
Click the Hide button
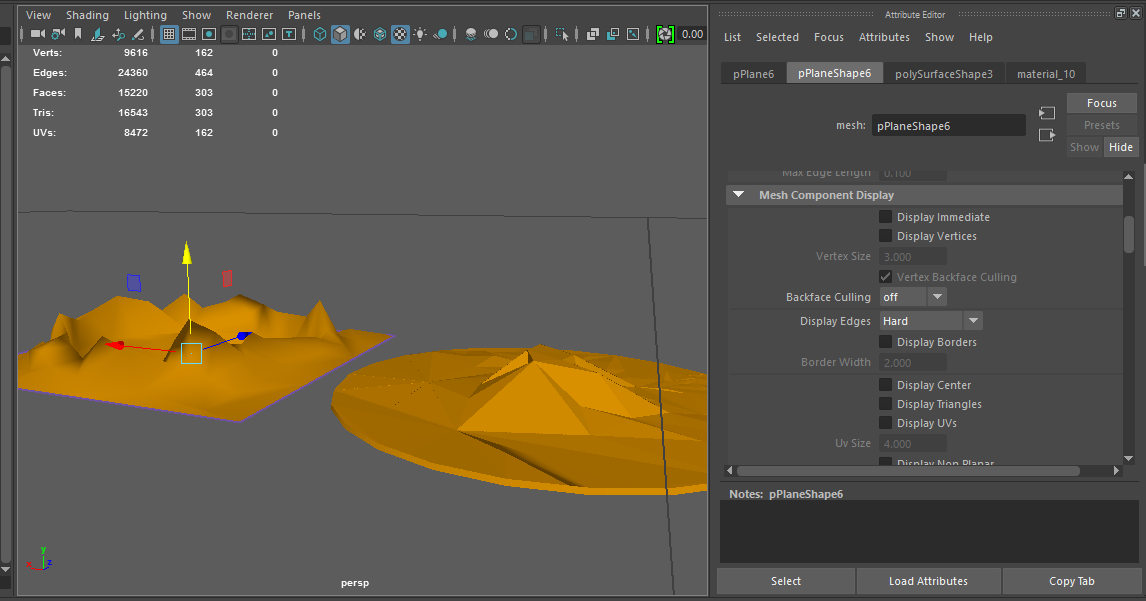1120,147
